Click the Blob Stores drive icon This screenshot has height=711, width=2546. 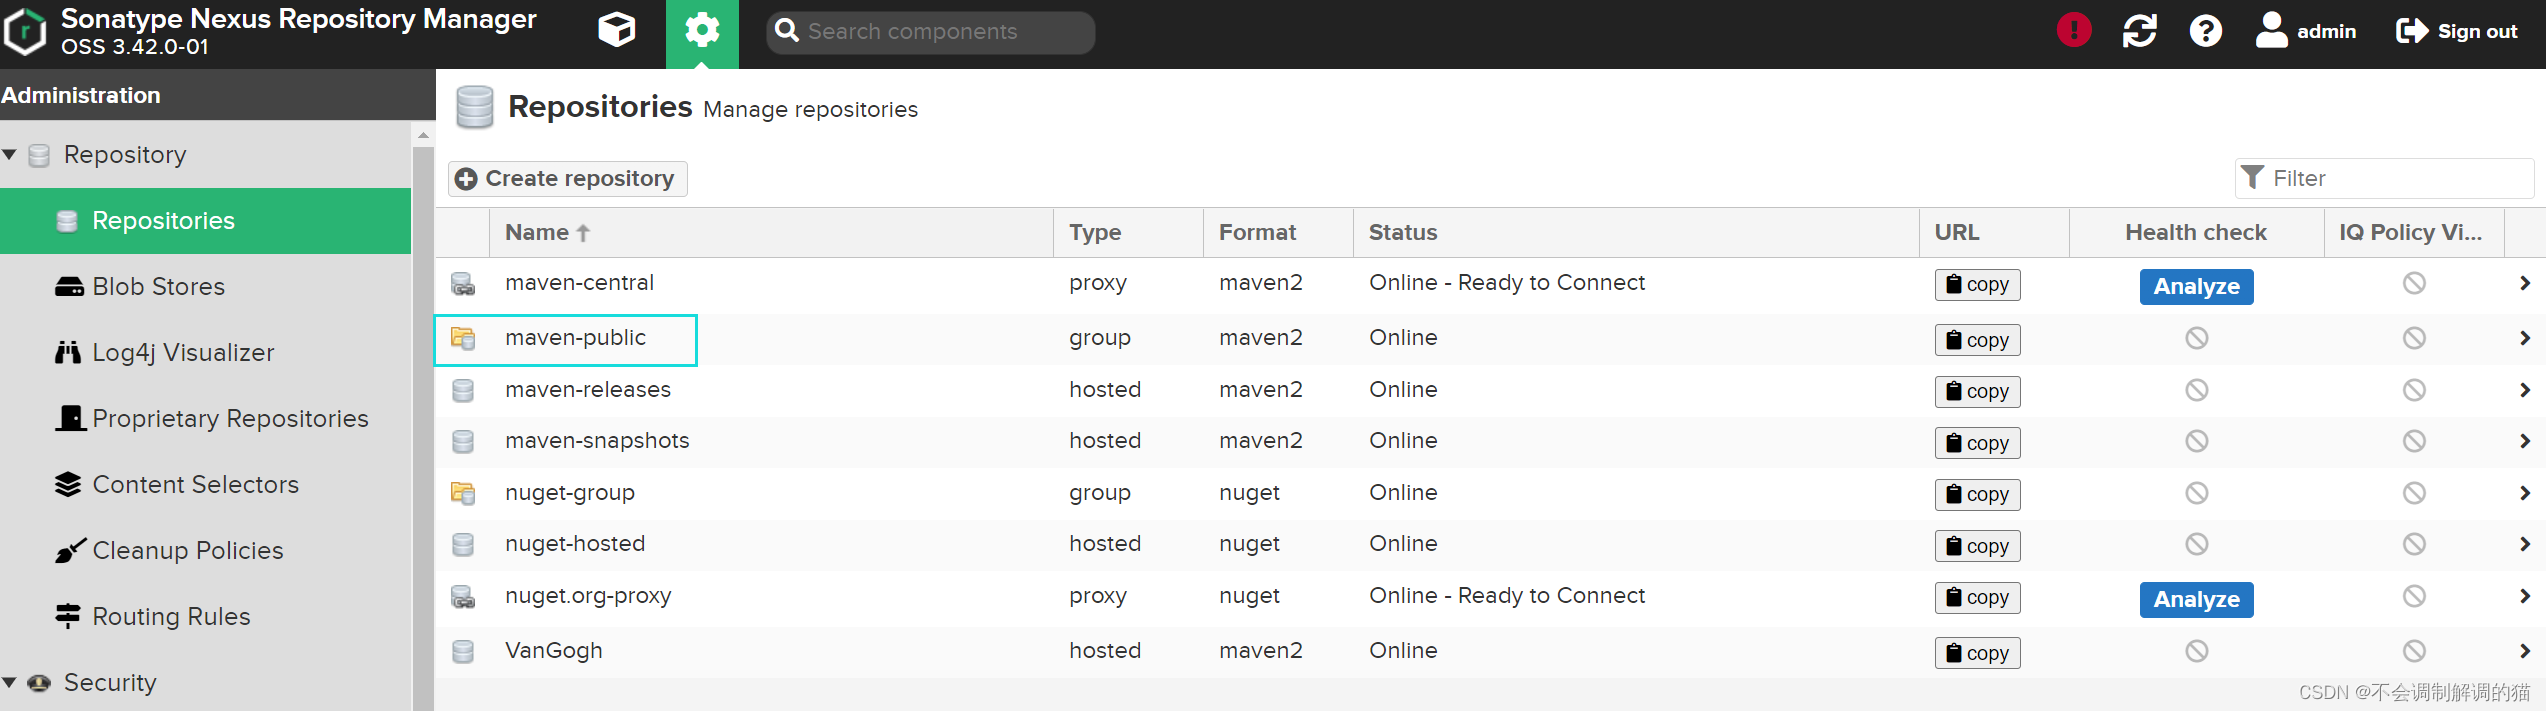[x=69, y=287]
